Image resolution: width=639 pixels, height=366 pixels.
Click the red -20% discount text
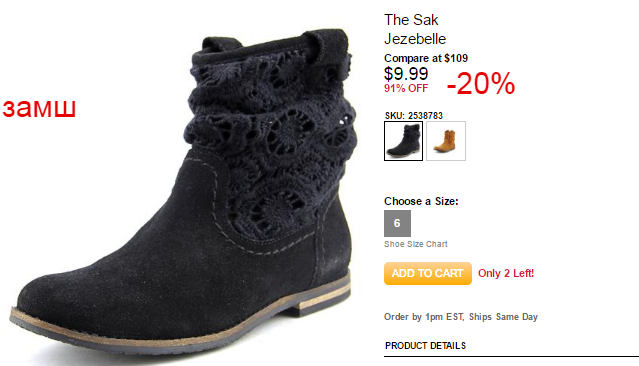[x=481, y=84]
